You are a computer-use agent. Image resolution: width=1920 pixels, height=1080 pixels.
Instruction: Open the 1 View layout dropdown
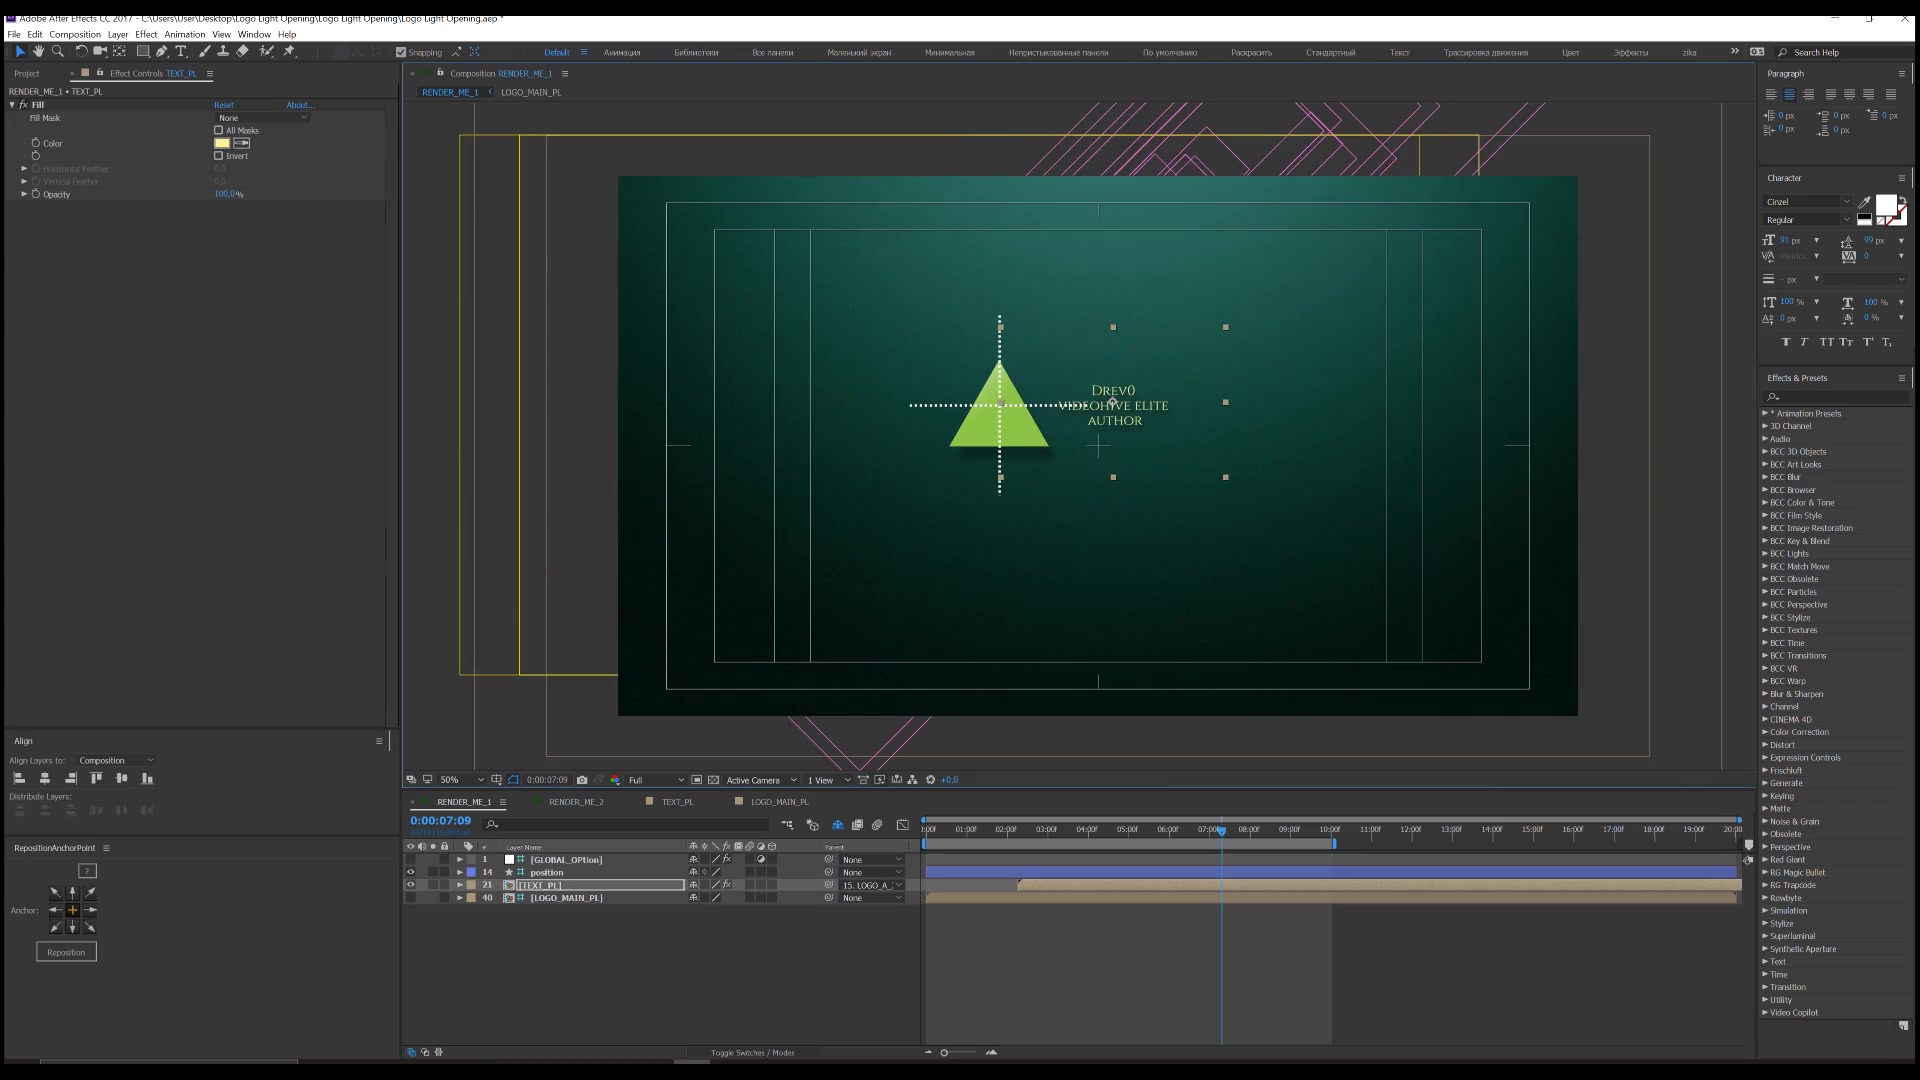click(x=829, y=780)
